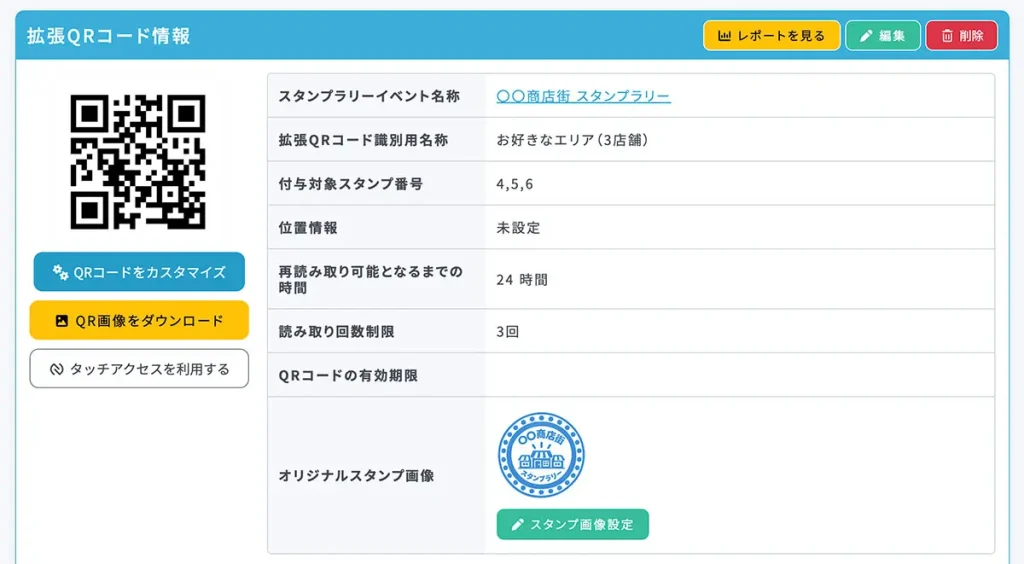Image resolution: width=1024 pixels, height=564 pixels.
Task: Click the stamp numbers value 4,5,6
Action: pos(515,184)
